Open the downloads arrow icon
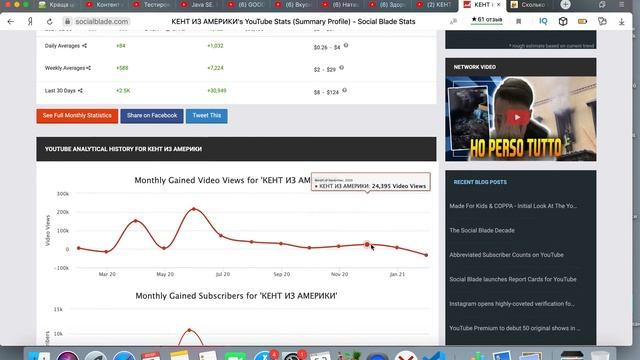 click(621, 21)
